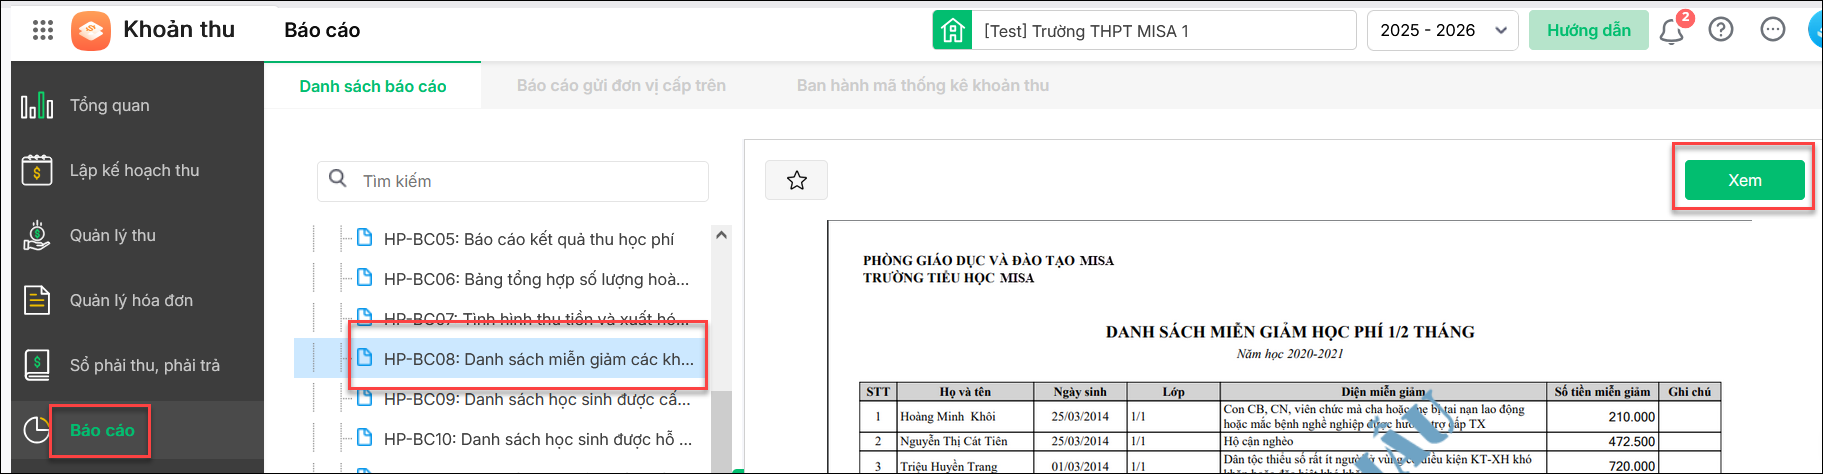Switch to Ban hành mã thống kê khoản thu tab

click(x=923, y=86)
